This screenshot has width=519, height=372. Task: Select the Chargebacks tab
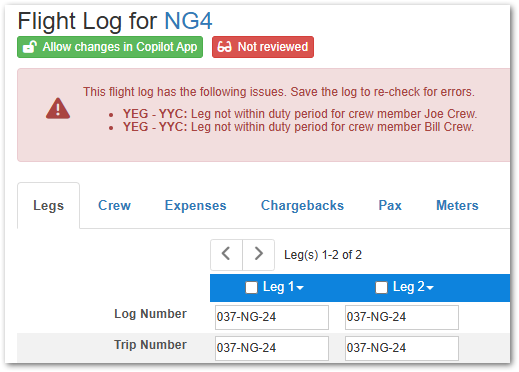(x=302, y=205)
